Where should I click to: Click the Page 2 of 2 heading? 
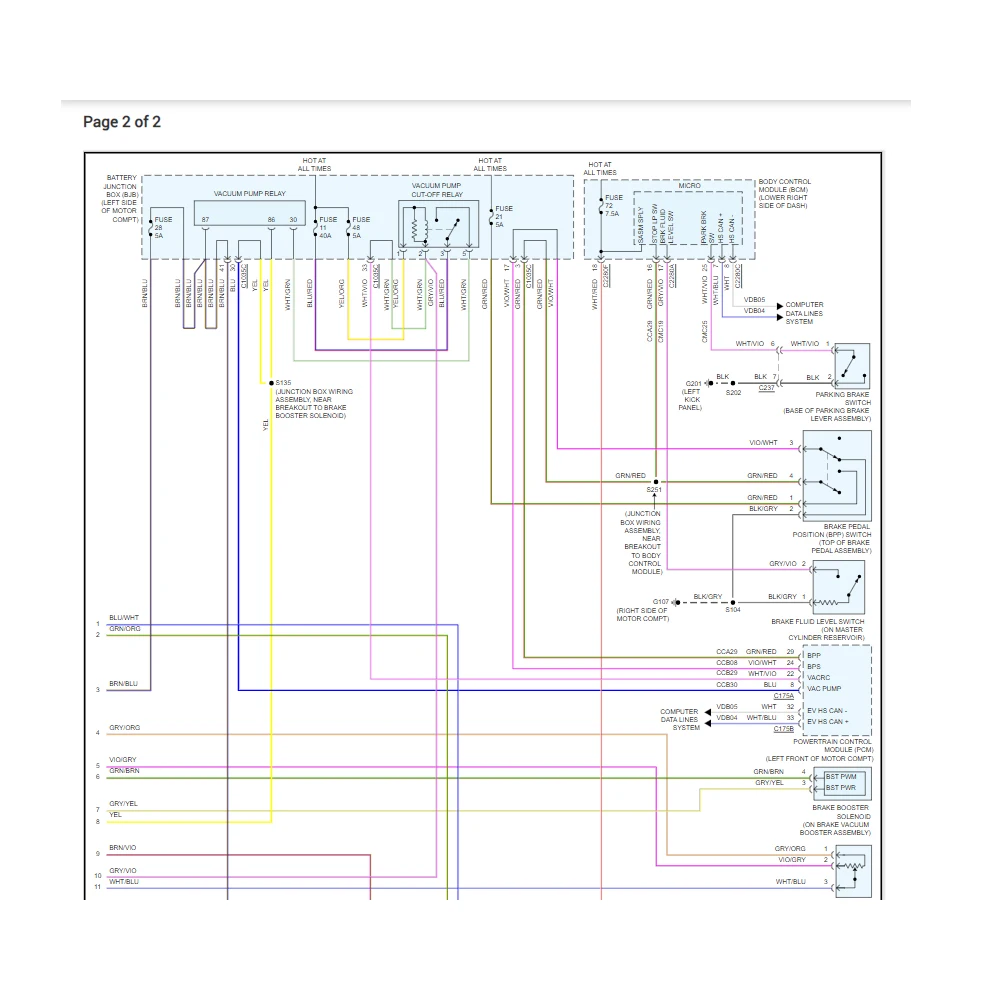point(122,122)
